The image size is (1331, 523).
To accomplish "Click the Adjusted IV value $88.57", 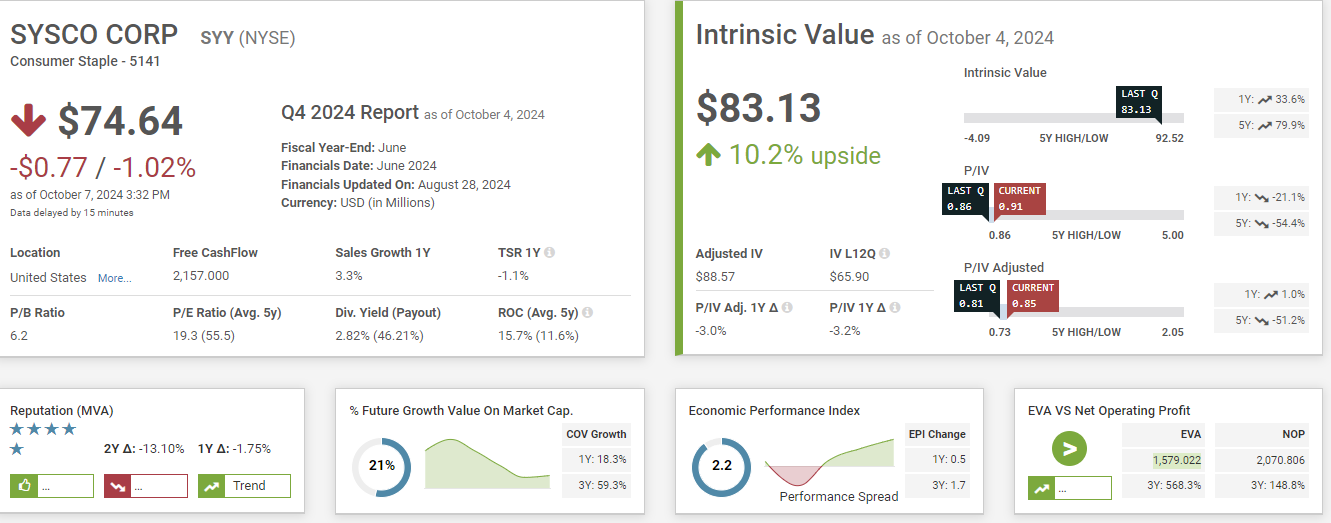I will point(715,276).
